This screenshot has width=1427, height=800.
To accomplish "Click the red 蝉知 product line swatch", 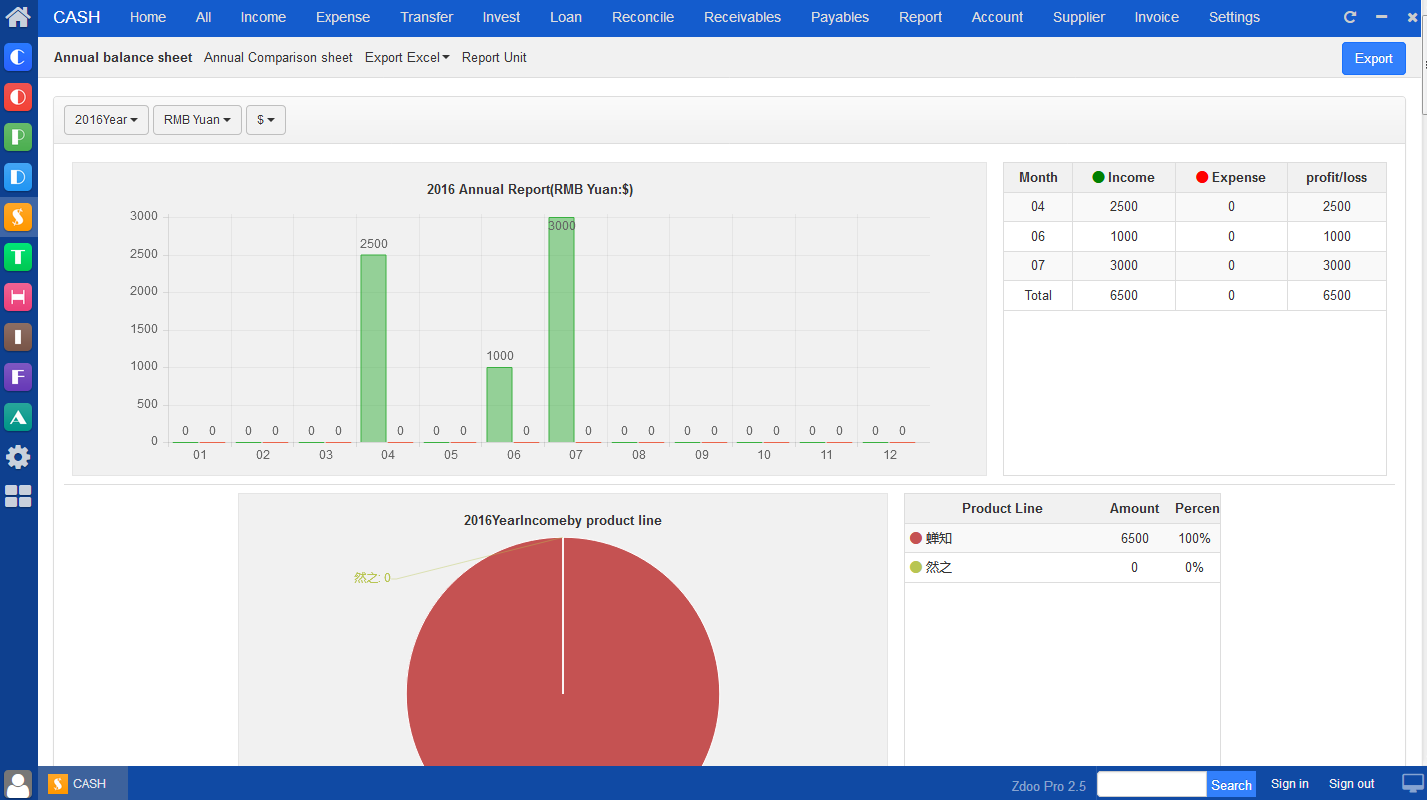I will [916, 538].
